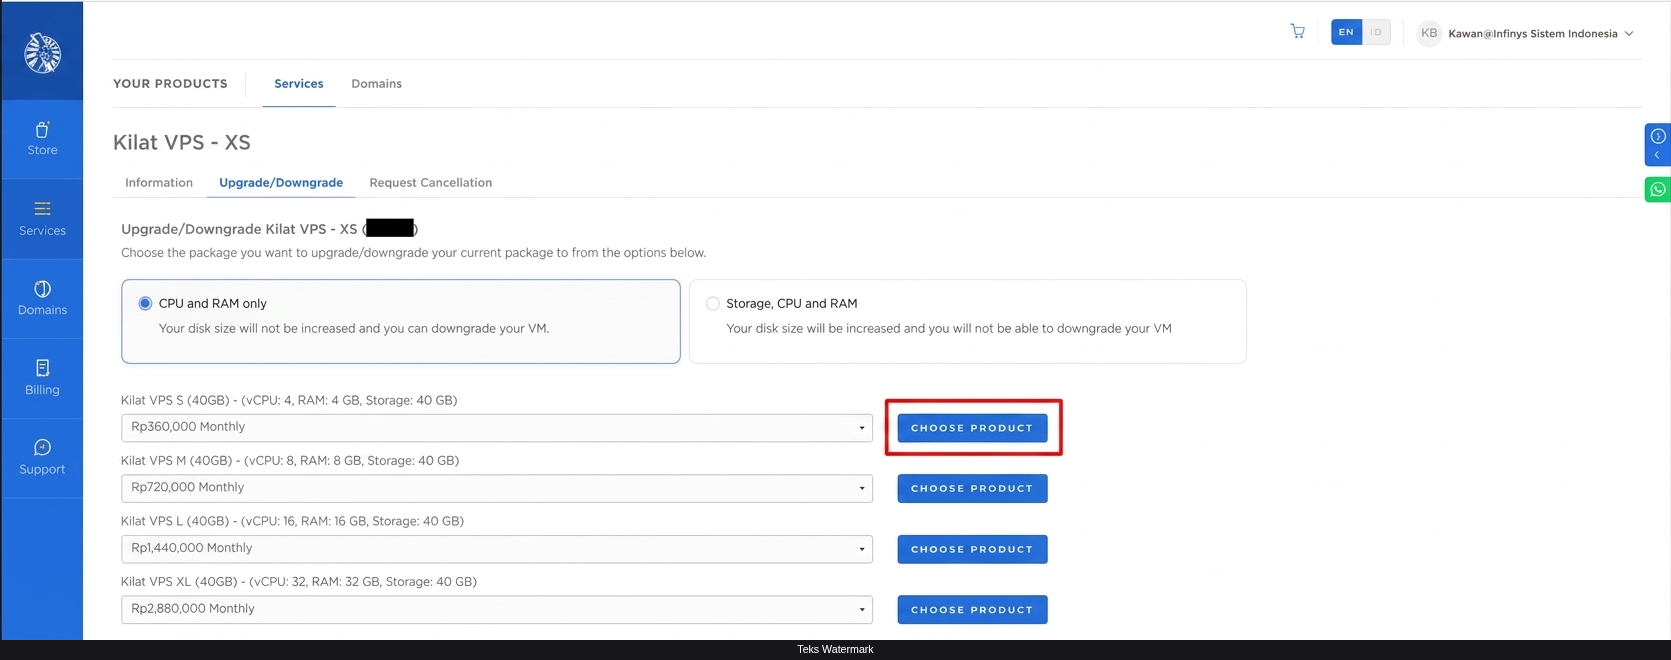Open the Information tab

tap(159, 183)
